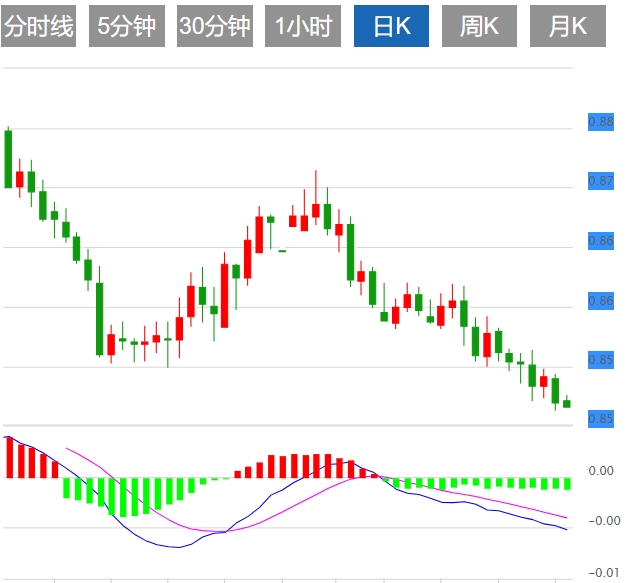Open the 1小时 chart tab
Image resolution: width=639 pixels, height=583 pixels.
click(x=303, y=26)
